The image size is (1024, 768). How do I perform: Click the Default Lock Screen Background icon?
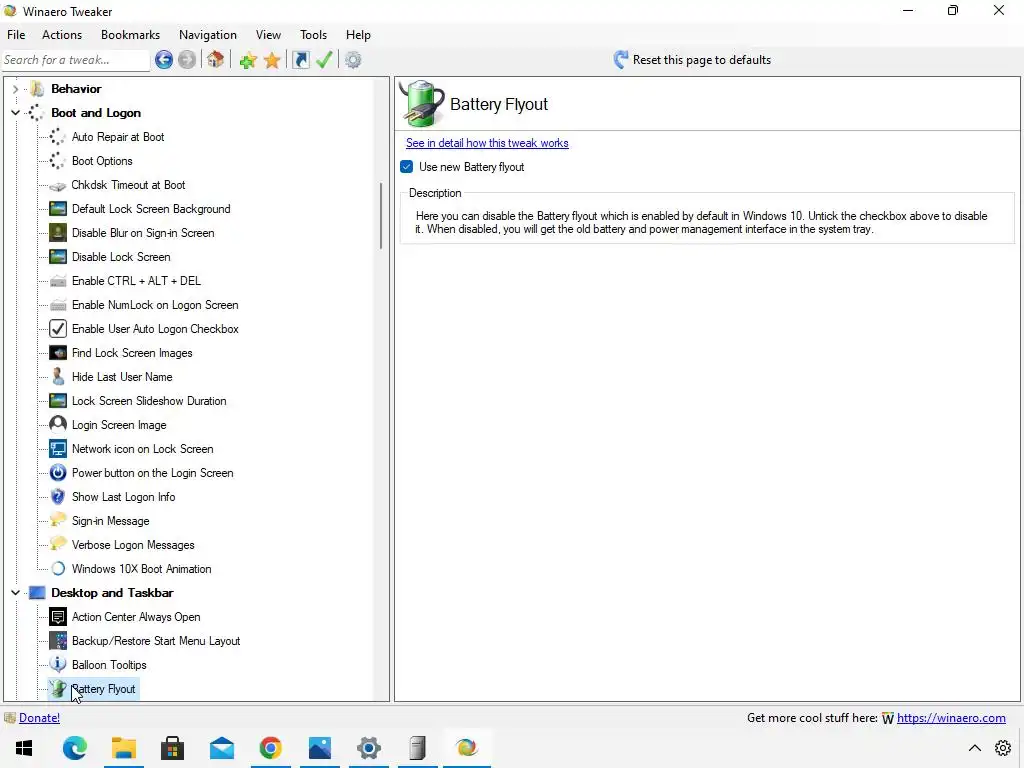click(57, 209)
